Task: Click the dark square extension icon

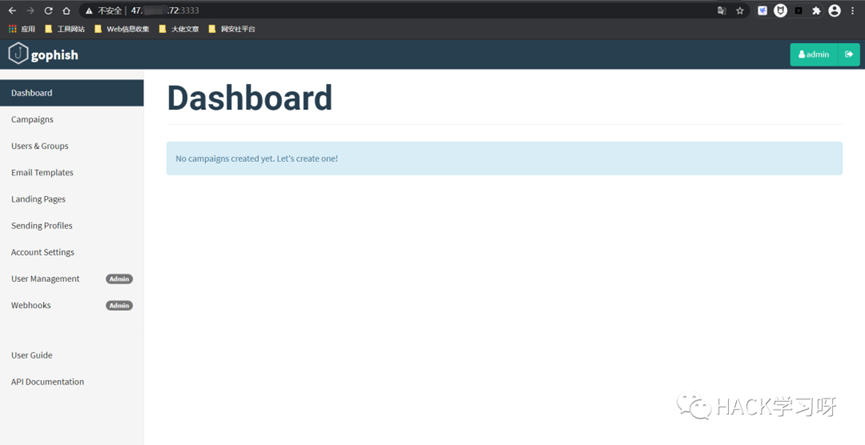Action: pos(798,10)
